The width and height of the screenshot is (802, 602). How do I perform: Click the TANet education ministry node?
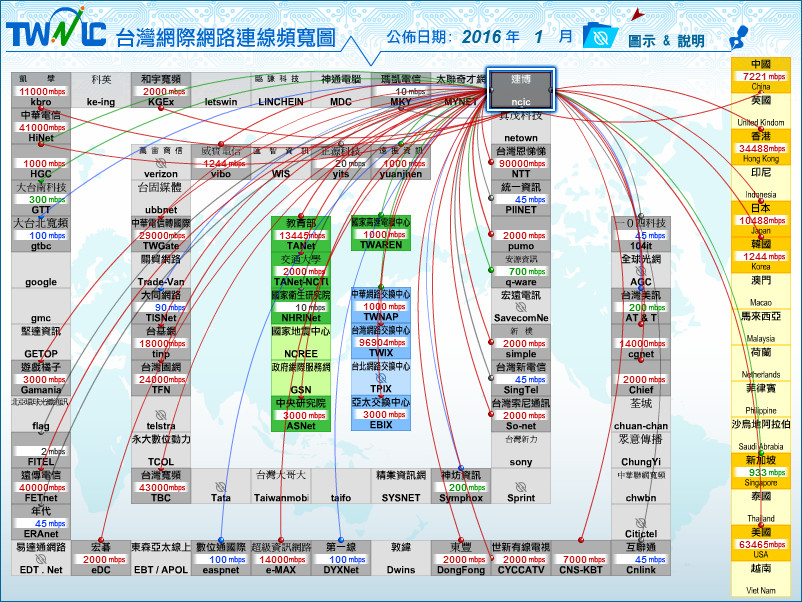click(x=301, y=234)
